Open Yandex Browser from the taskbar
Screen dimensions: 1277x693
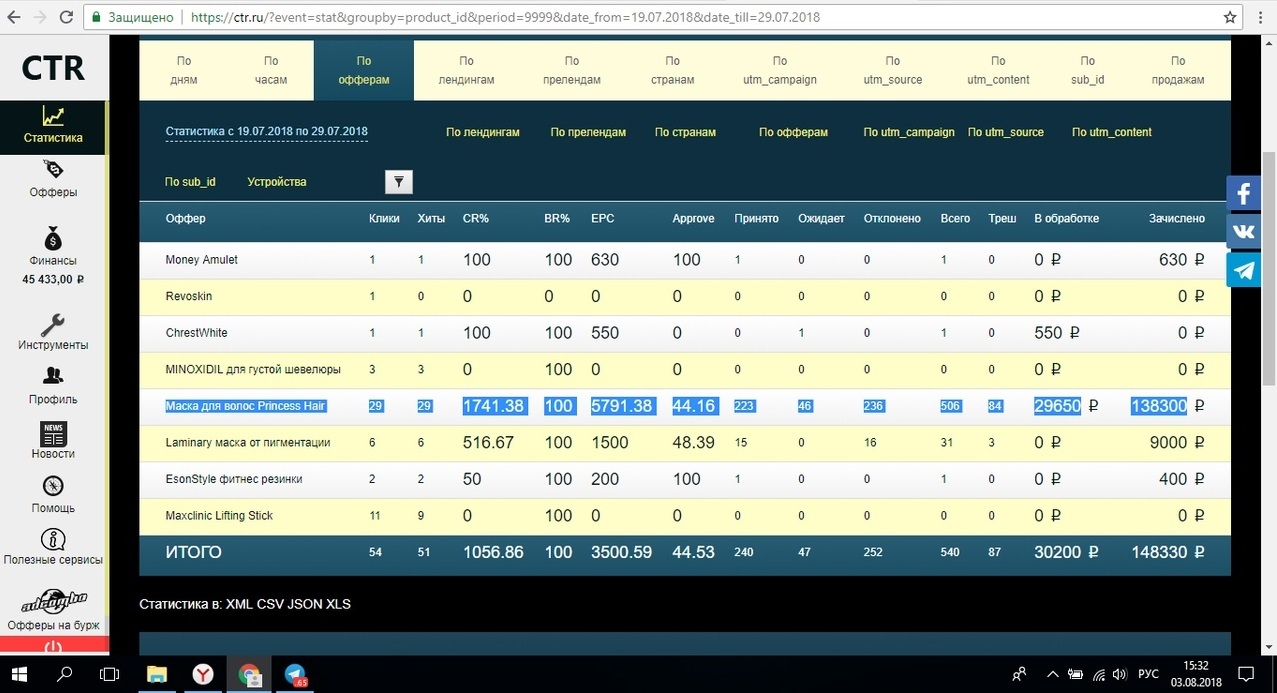[203, 674]
